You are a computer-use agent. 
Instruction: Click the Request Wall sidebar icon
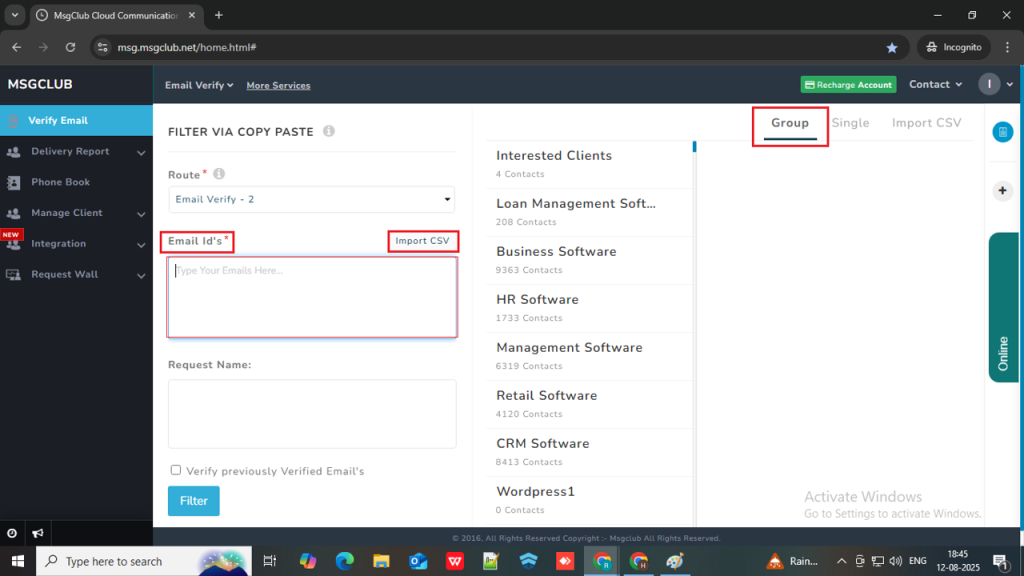(x=13, y=275)
